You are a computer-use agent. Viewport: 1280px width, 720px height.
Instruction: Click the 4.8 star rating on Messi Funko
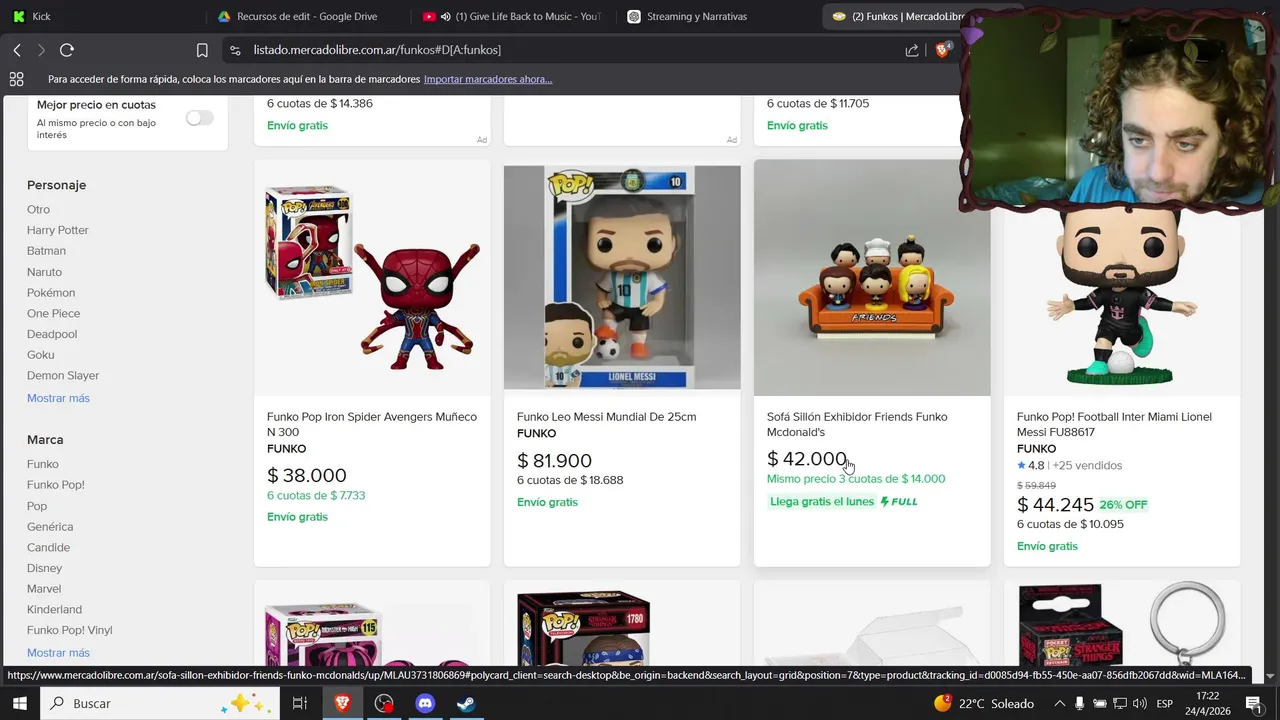click(1030, 465)
